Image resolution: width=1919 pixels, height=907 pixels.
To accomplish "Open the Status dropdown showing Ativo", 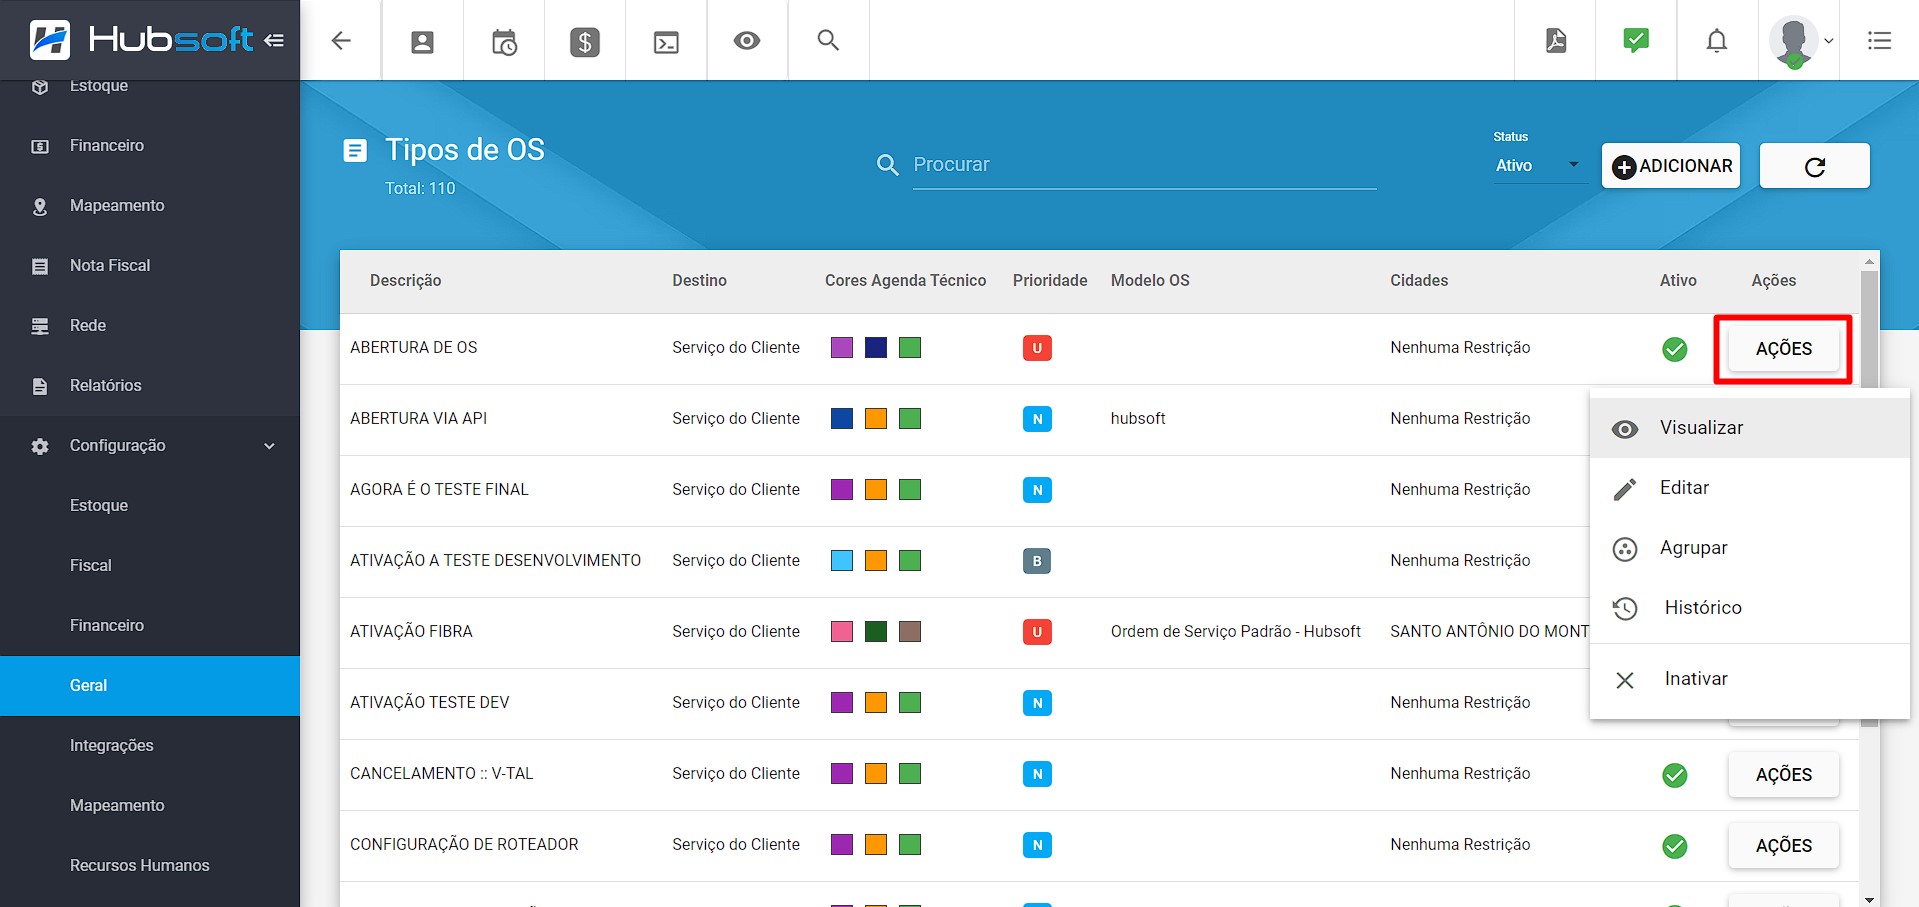I will pyautogui.click(x=1537, y=165).
